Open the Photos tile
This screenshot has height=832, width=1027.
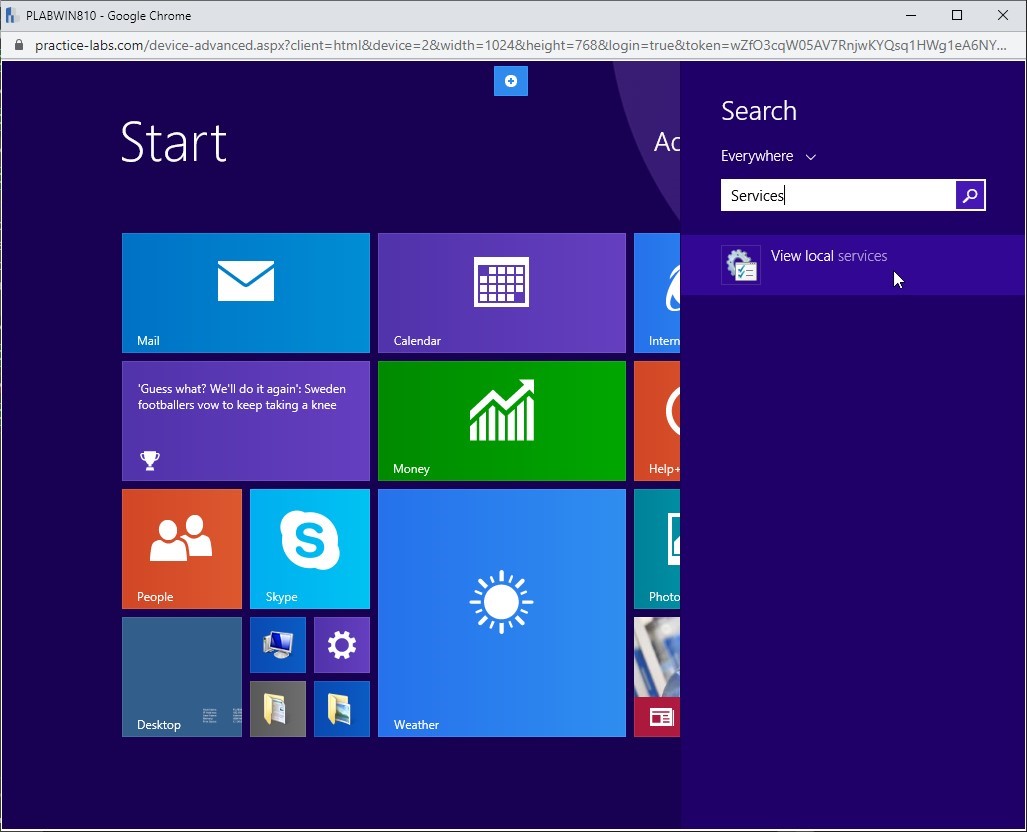tap(657, 549)
